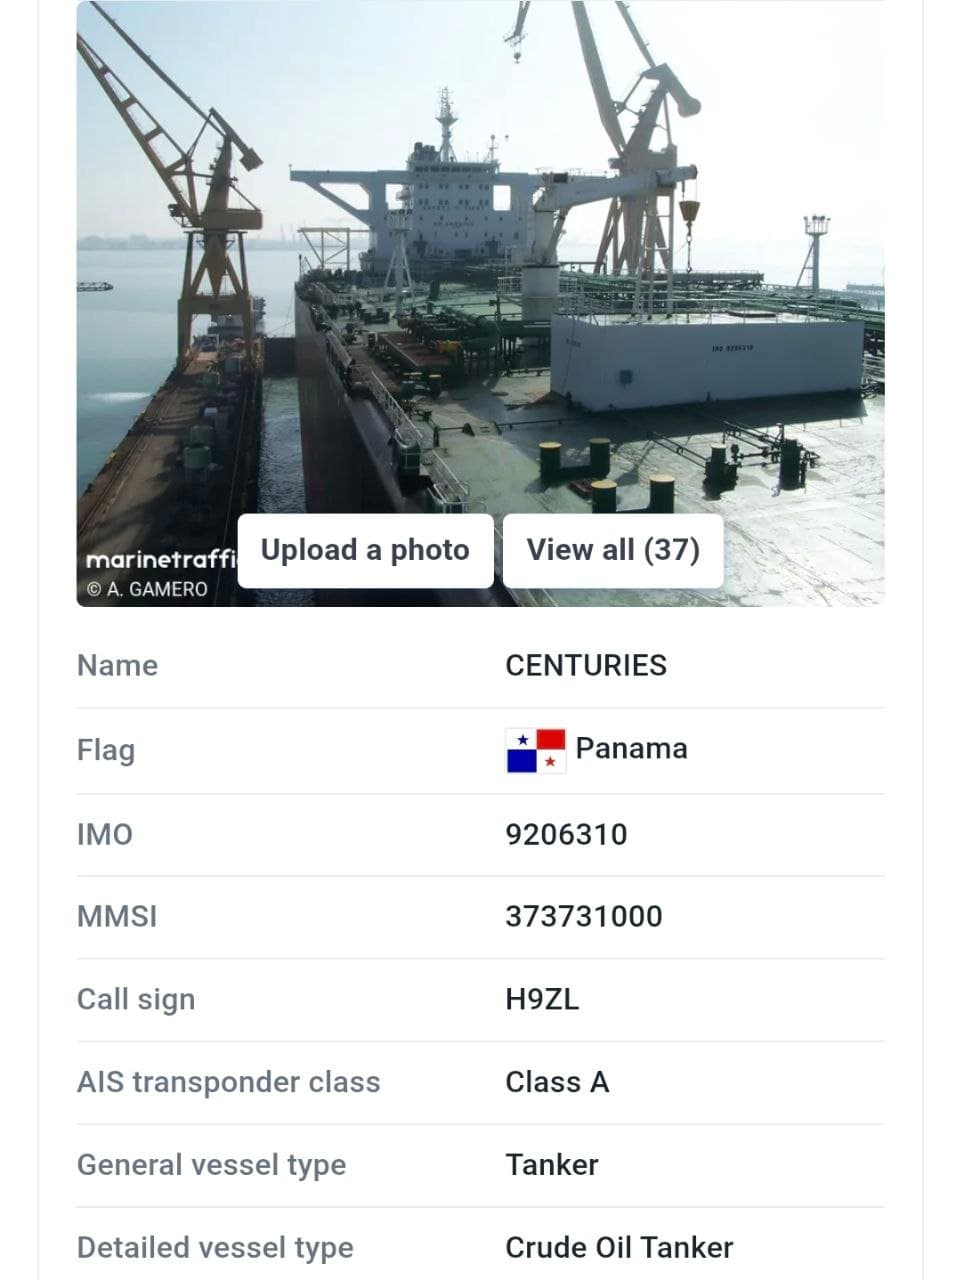Click the Detailed vessel type label

(214, 1247)
